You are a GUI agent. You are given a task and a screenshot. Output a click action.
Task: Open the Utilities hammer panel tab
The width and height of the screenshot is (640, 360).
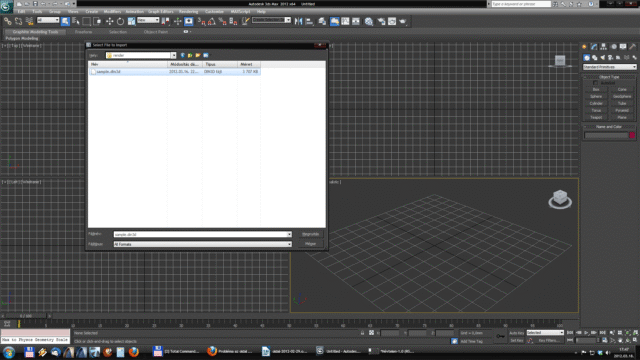click(632, 47)
